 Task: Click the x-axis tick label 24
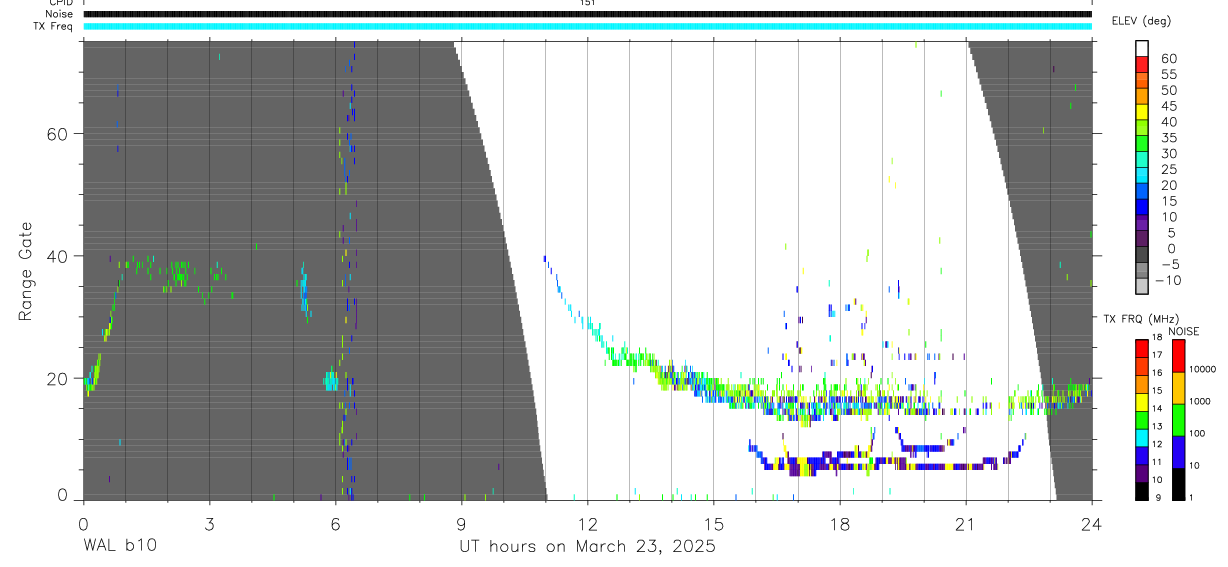(1092, 523)
